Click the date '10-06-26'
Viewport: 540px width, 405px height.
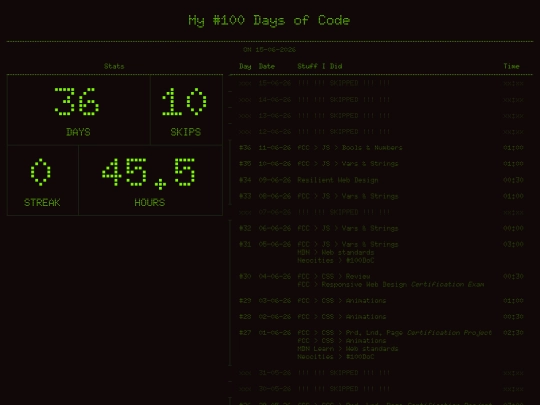coord(275,164)
